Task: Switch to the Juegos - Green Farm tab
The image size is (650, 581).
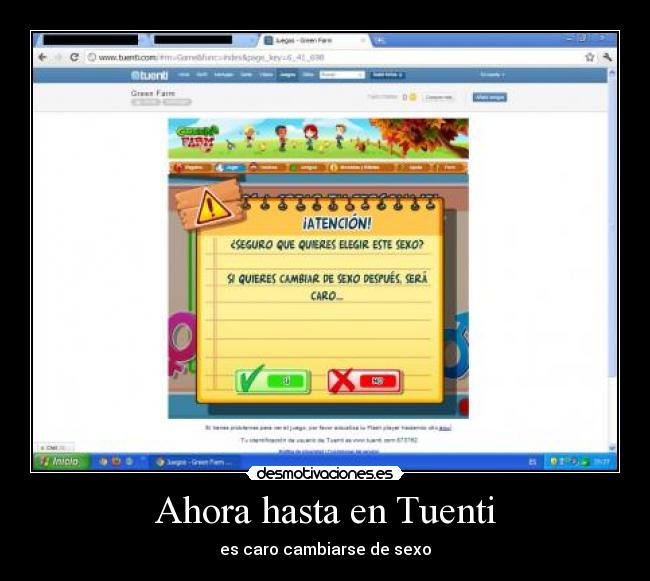Action: point(313,40)
